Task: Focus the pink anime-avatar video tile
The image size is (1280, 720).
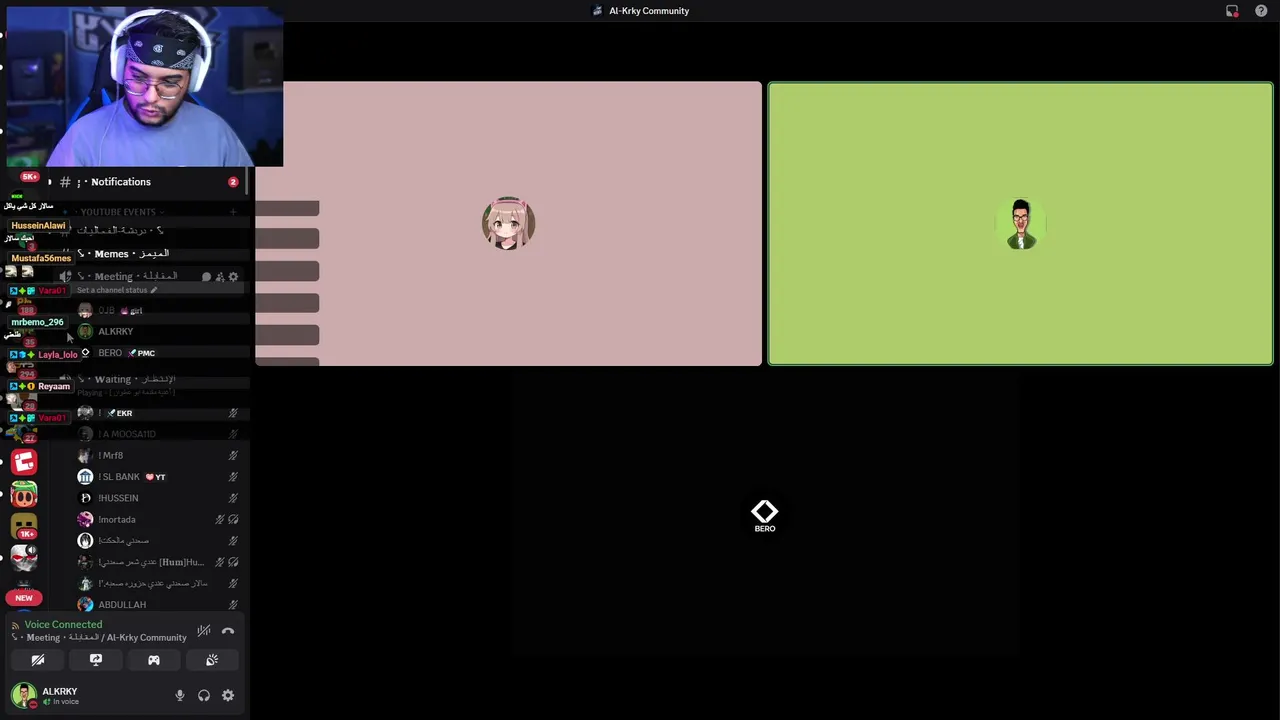Action: point(509,223)
